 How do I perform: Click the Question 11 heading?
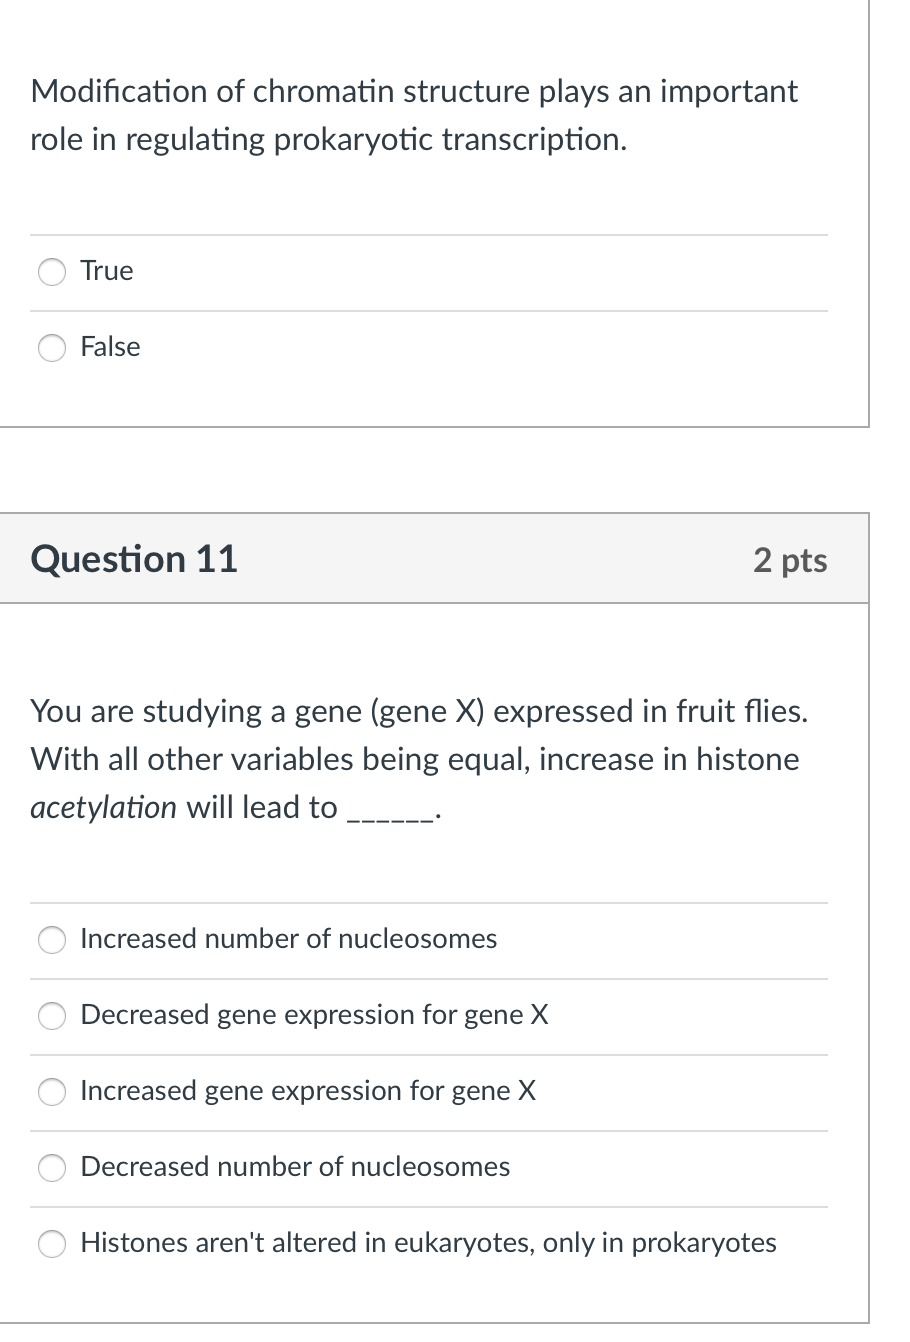134,559
